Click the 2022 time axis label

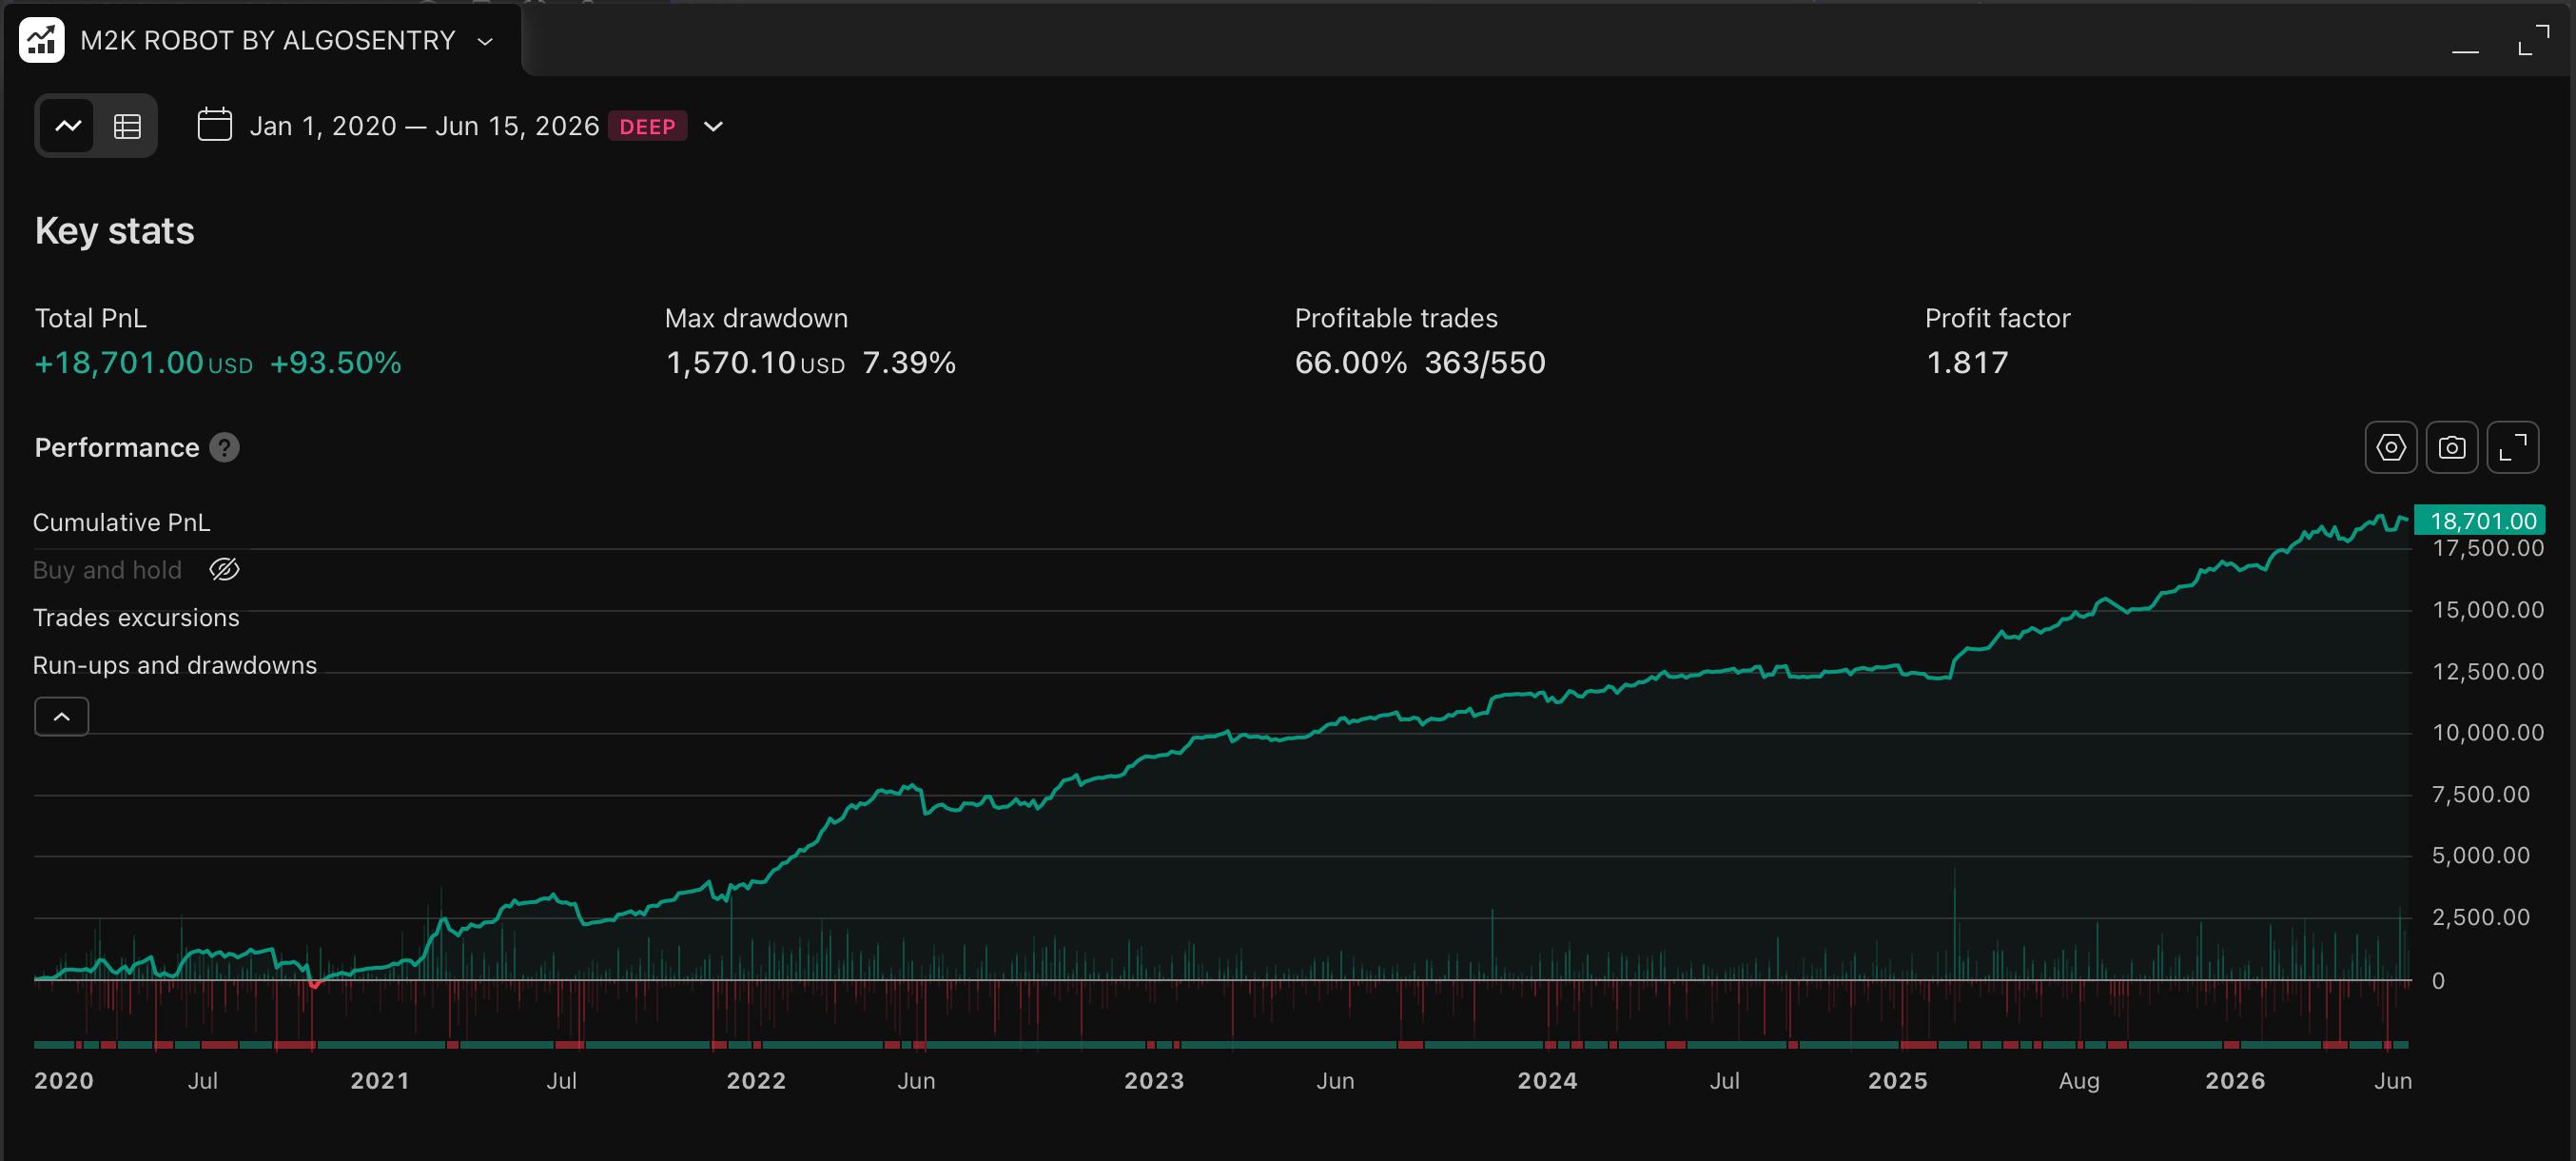[756, 1081]
